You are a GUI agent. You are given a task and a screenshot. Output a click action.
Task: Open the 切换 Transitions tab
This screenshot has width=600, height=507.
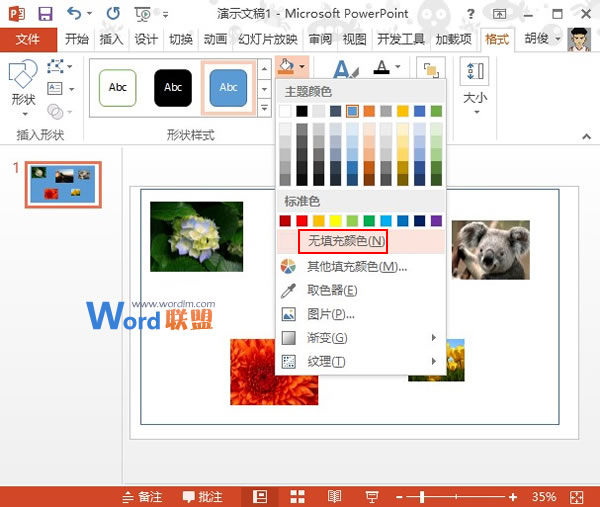[181, 39]
